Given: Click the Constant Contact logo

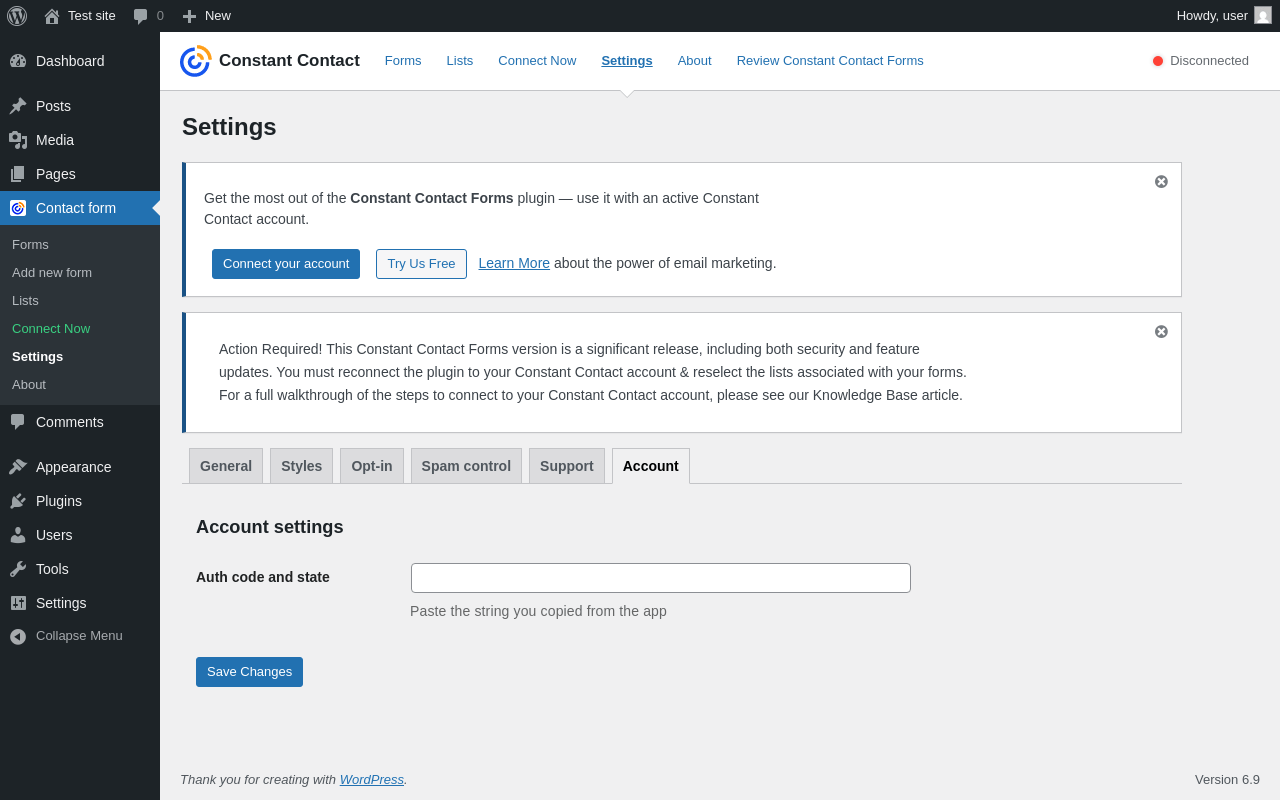Looking at the screenshot, I should pos(195,61).
